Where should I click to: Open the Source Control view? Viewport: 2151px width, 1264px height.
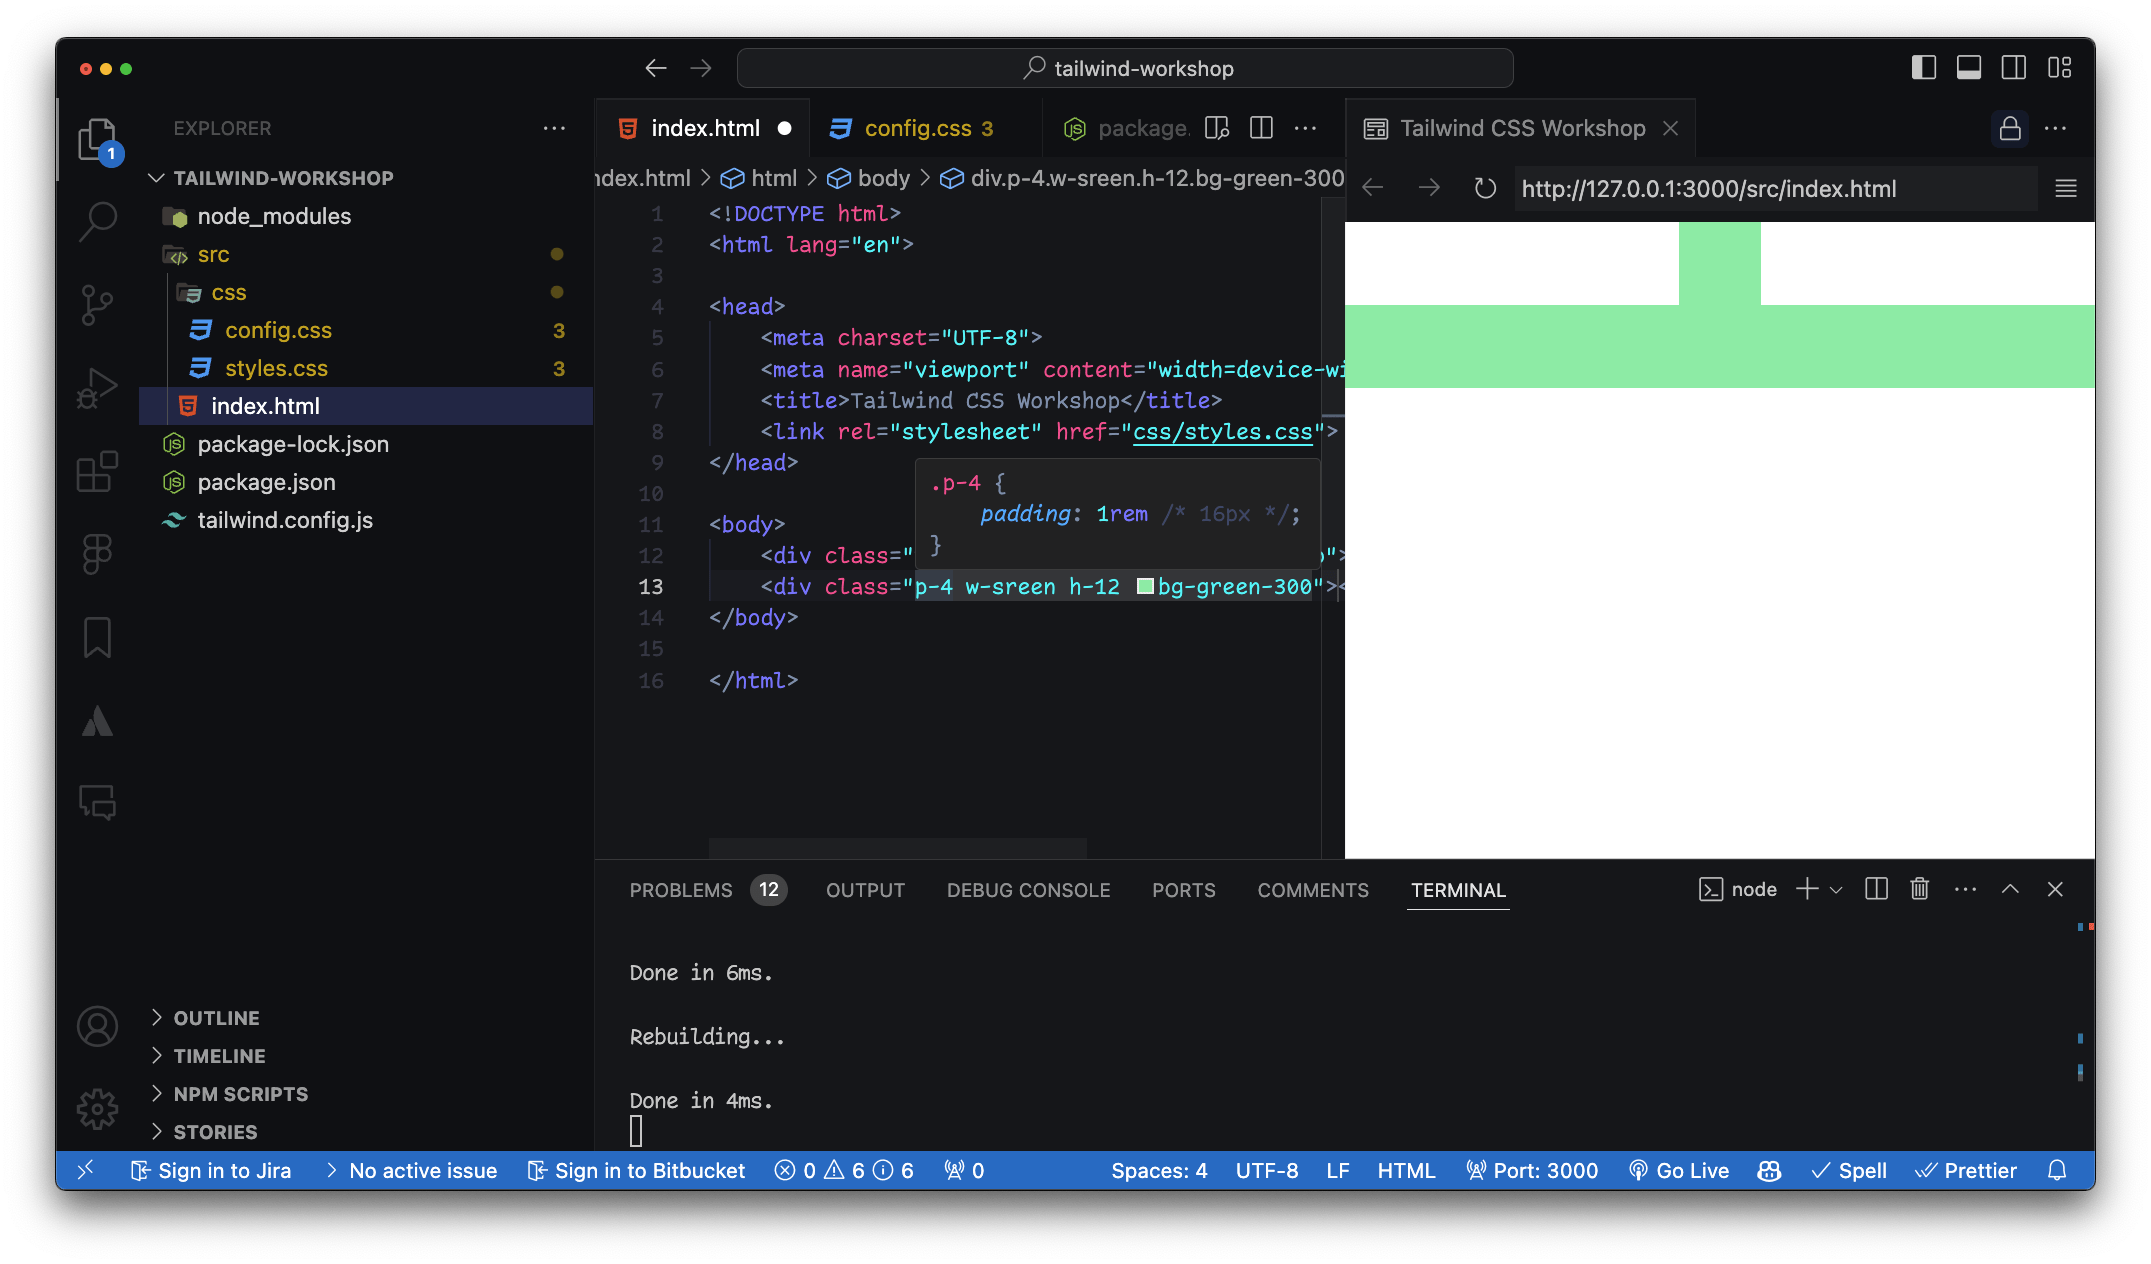click(97, 304)
